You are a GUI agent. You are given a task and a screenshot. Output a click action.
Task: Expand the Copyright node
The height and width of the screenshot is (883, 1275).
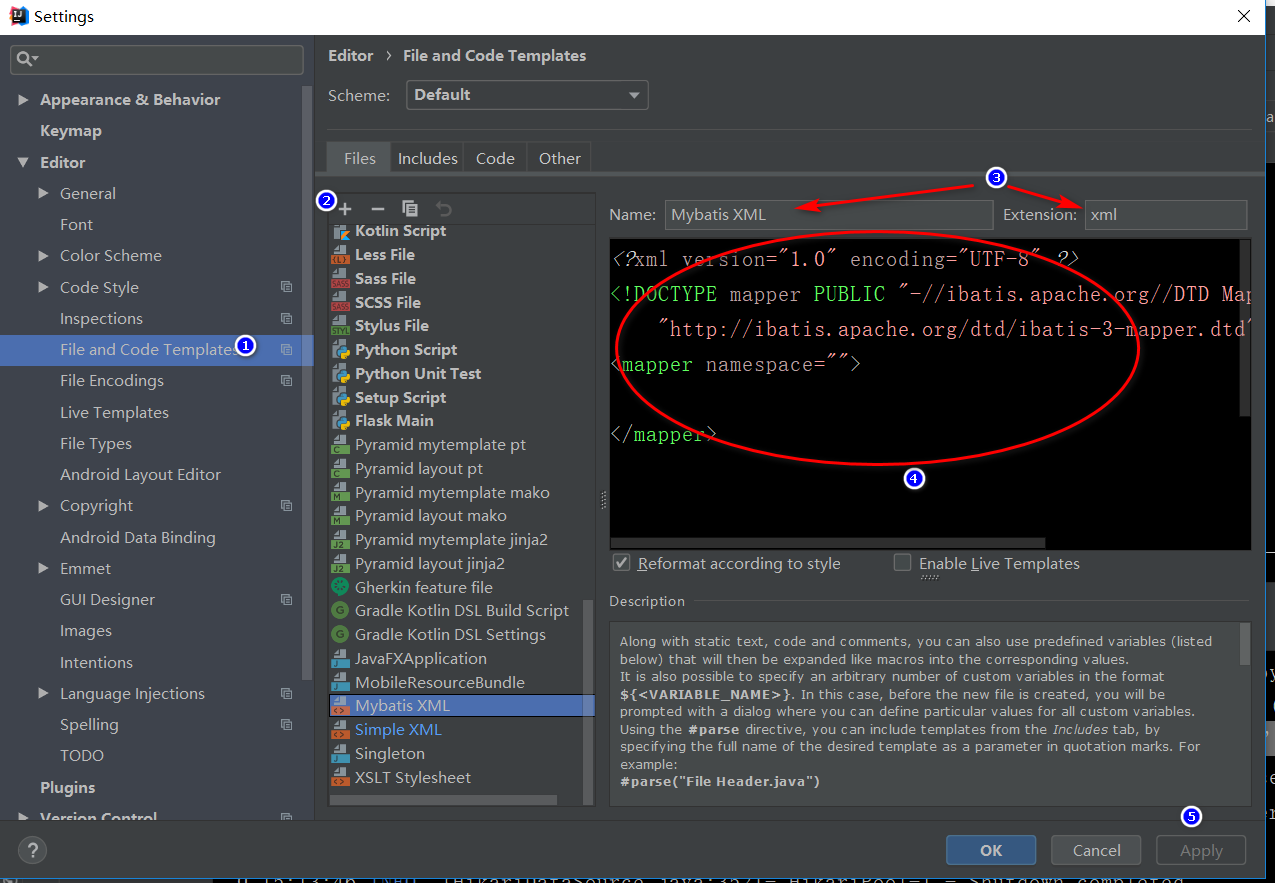tap(43, 506)
